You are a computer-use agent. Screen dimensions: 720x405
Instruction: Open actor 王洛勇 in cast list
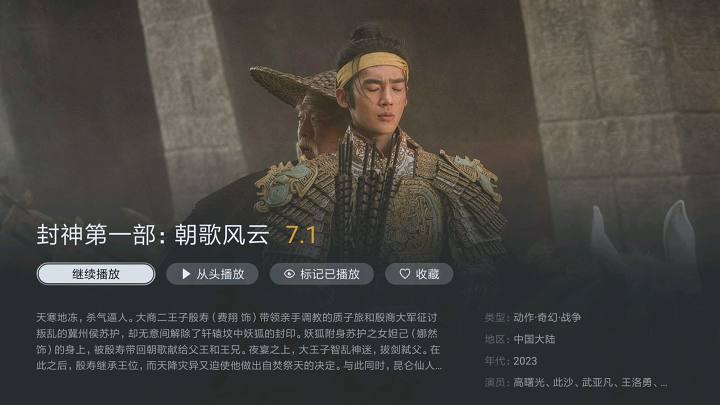[636, 382]
